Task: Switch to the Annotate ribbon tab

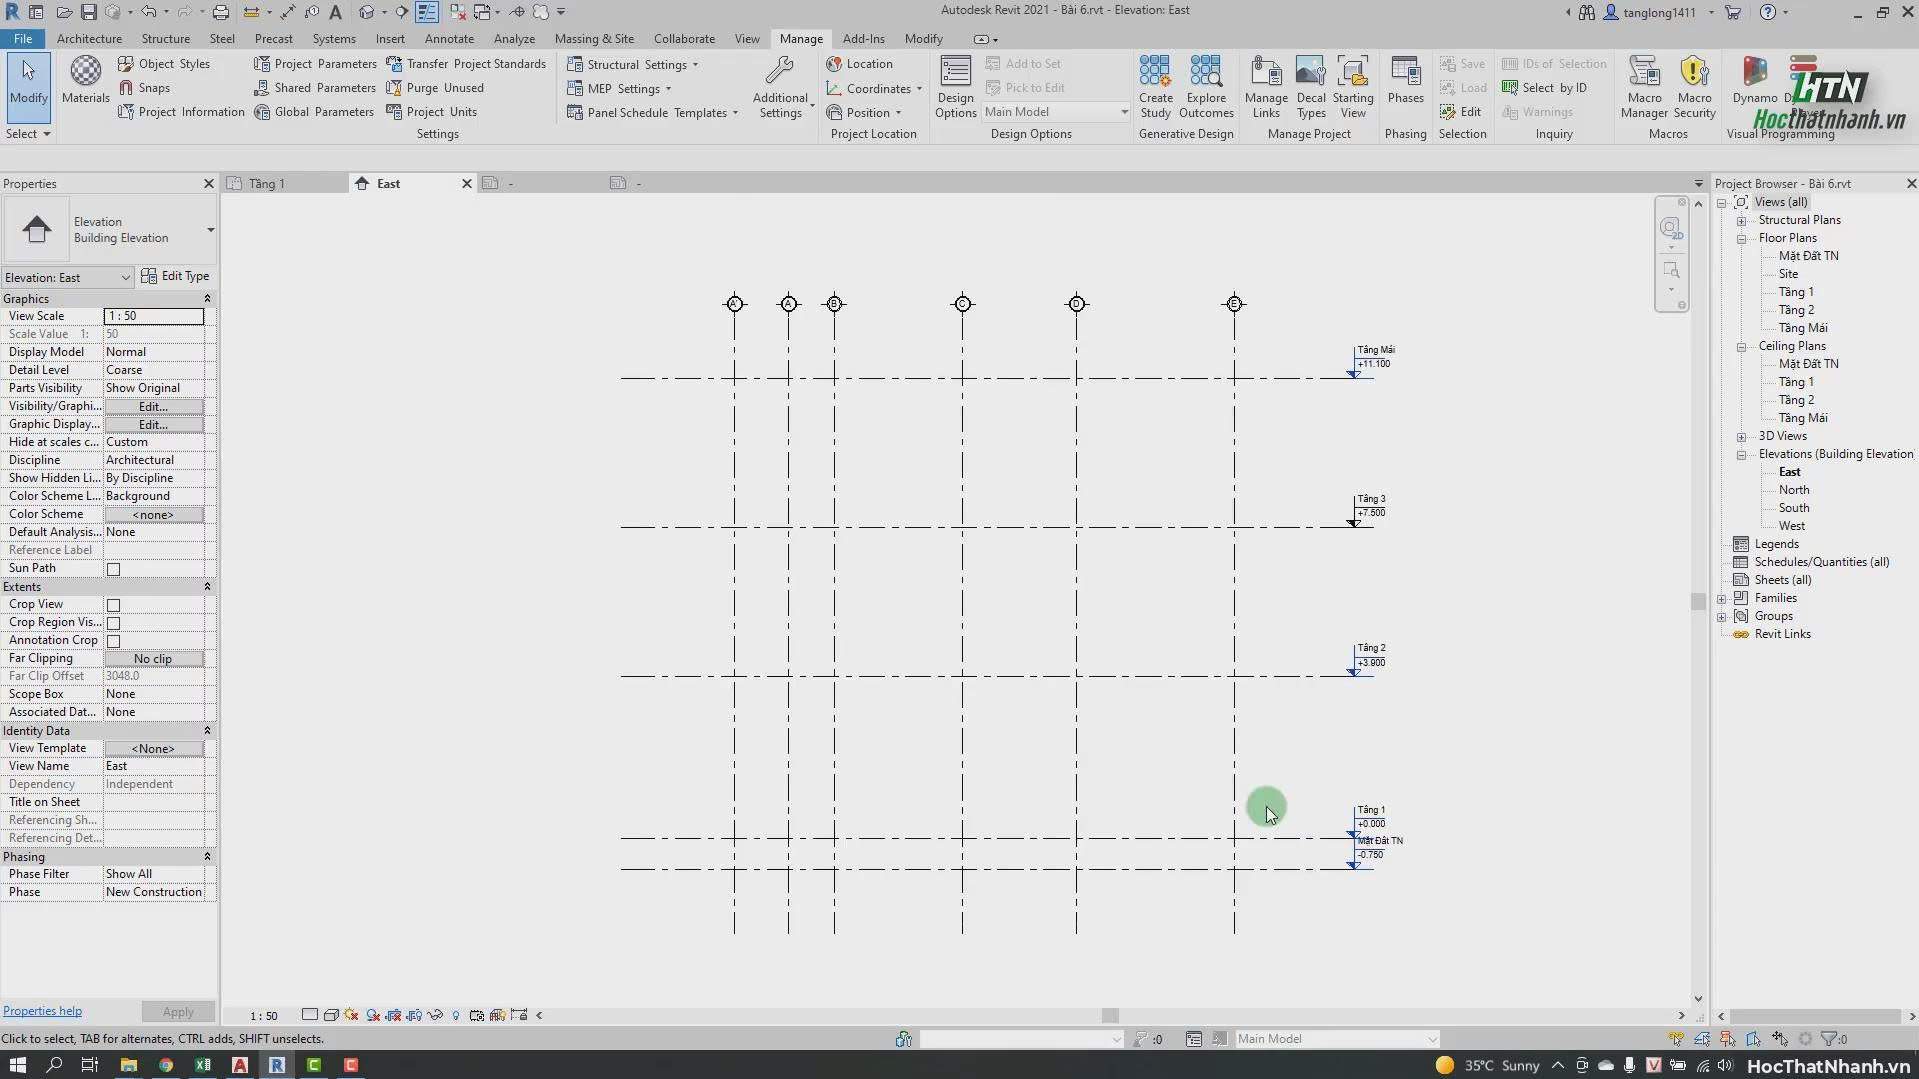Action: pyautogui.click(x=449, y=39)
